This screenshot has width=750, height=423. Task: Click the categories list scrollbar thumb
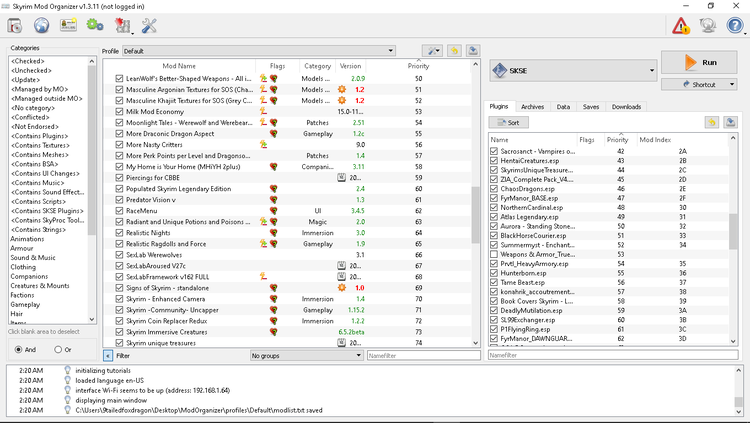coord(92,150)
